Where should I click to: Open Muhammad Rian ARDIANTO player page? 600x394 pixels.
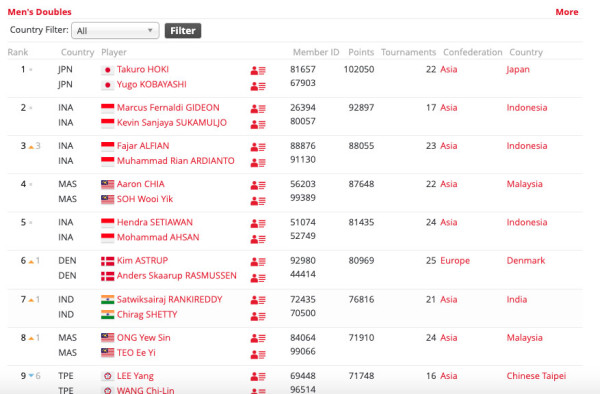(176, 161)
